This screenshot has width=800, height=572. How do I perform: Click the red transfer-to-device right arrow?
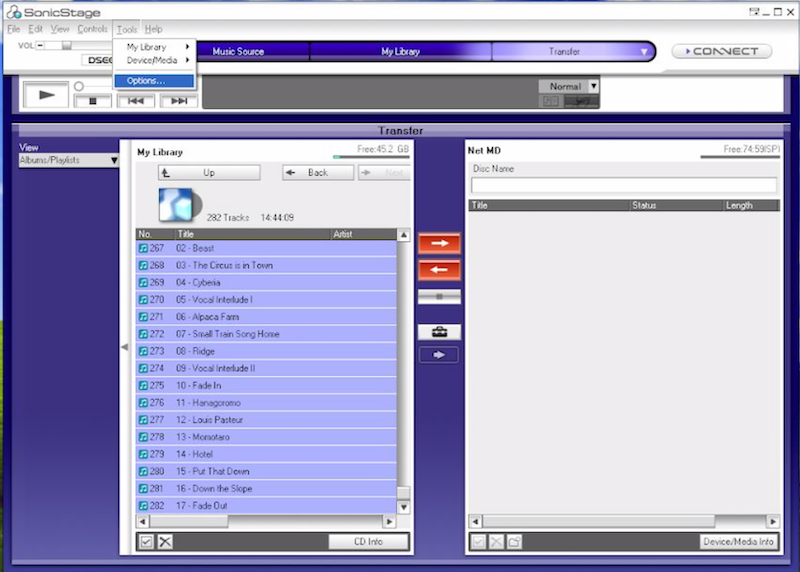[x=439, y=243]
